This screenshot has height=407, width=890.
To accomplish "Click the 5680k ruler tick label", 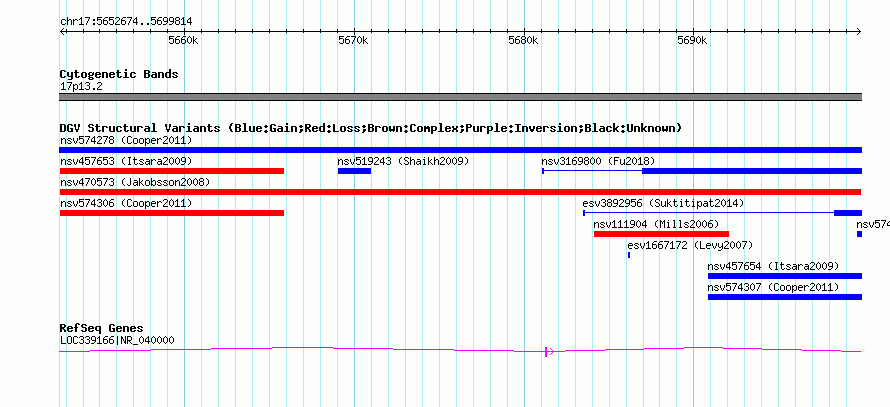I will pyautogui.click(x=523, y=40).
